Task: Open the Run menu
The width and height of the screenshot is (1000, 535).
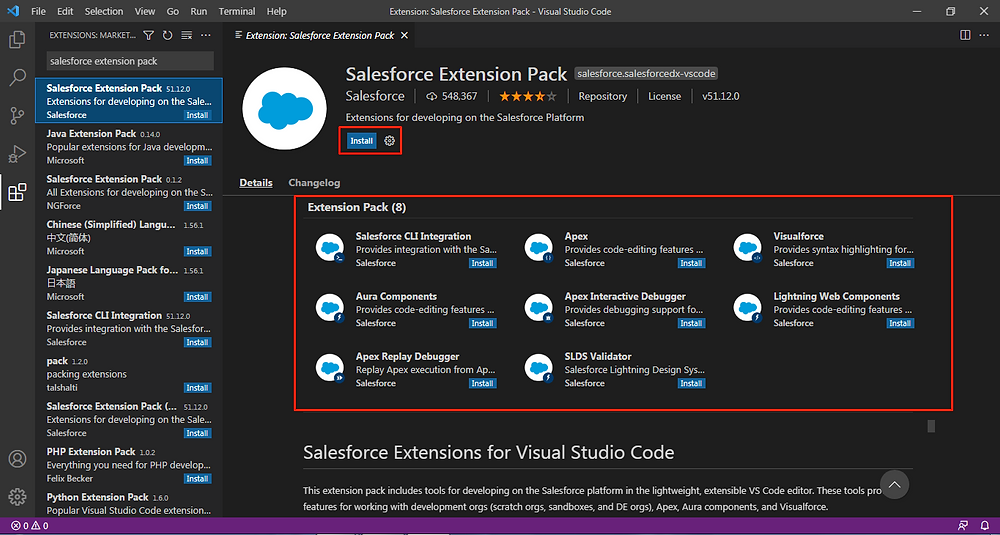Action: pyautogui.click(x=199, y=11)
